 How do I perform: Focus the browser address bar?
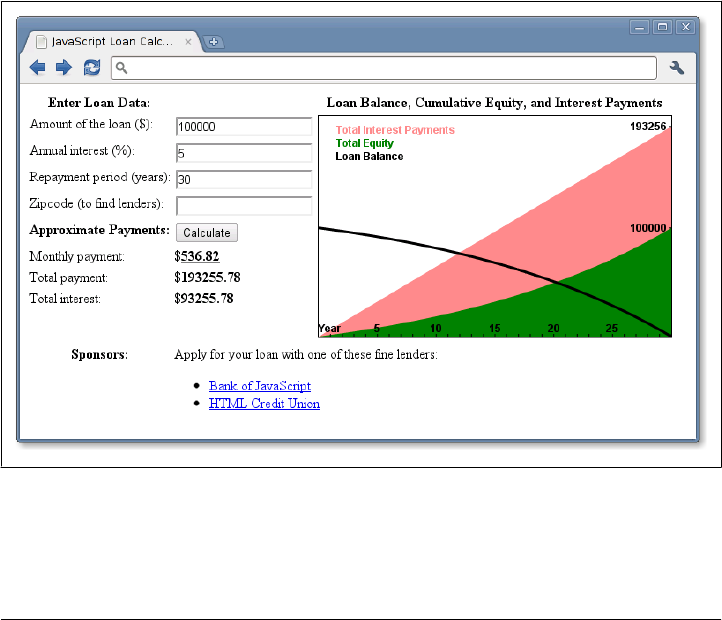pos(384,68)
